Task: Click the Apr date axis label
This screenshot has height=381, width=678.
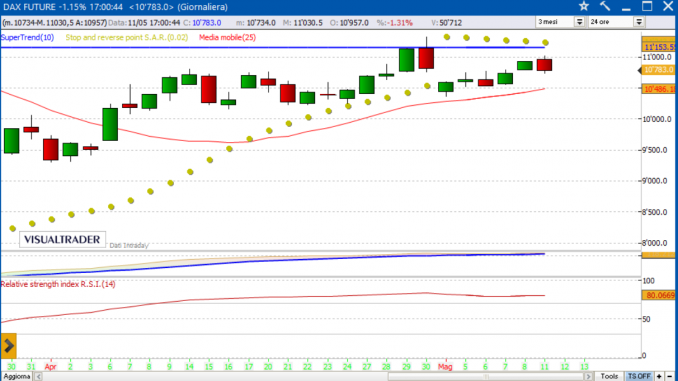Action: tap(51, 367)
